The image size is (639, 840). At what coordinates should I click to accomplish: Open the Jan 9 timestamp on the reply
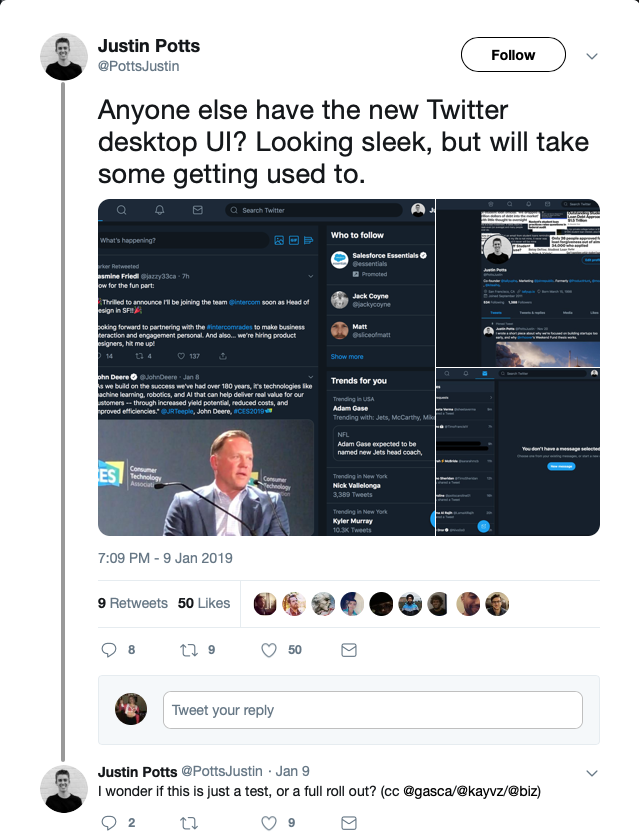[x=289, y=771]
